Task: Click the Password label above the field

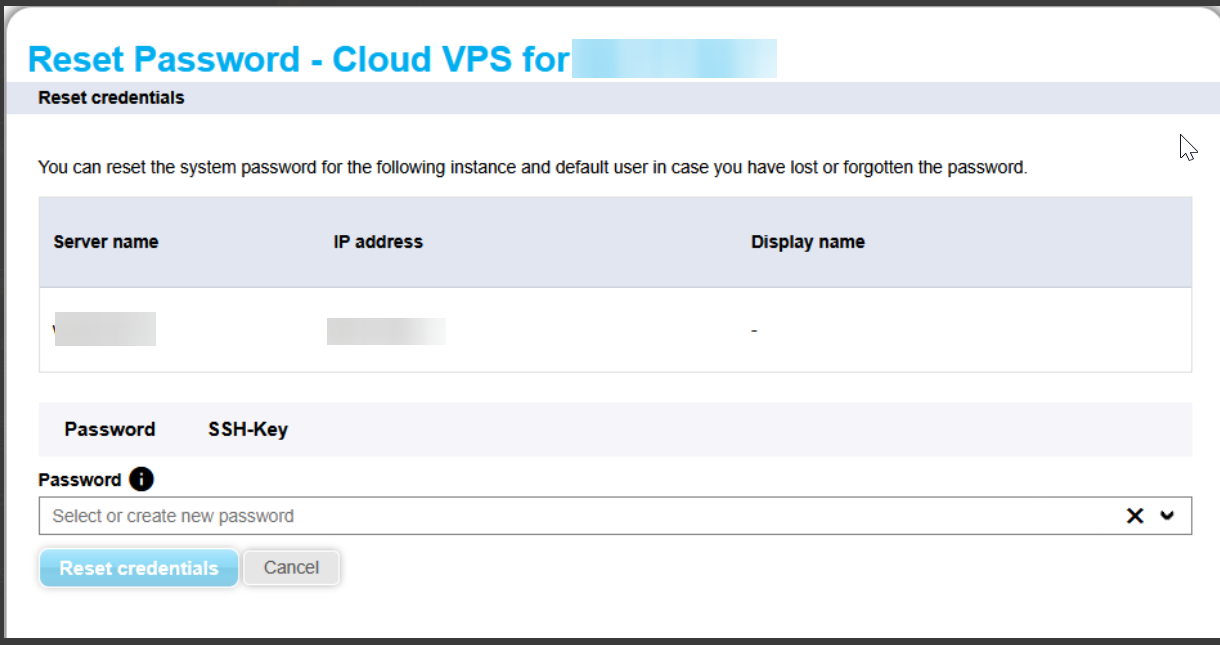Action: pyautogui.click(x=80, y=480)
